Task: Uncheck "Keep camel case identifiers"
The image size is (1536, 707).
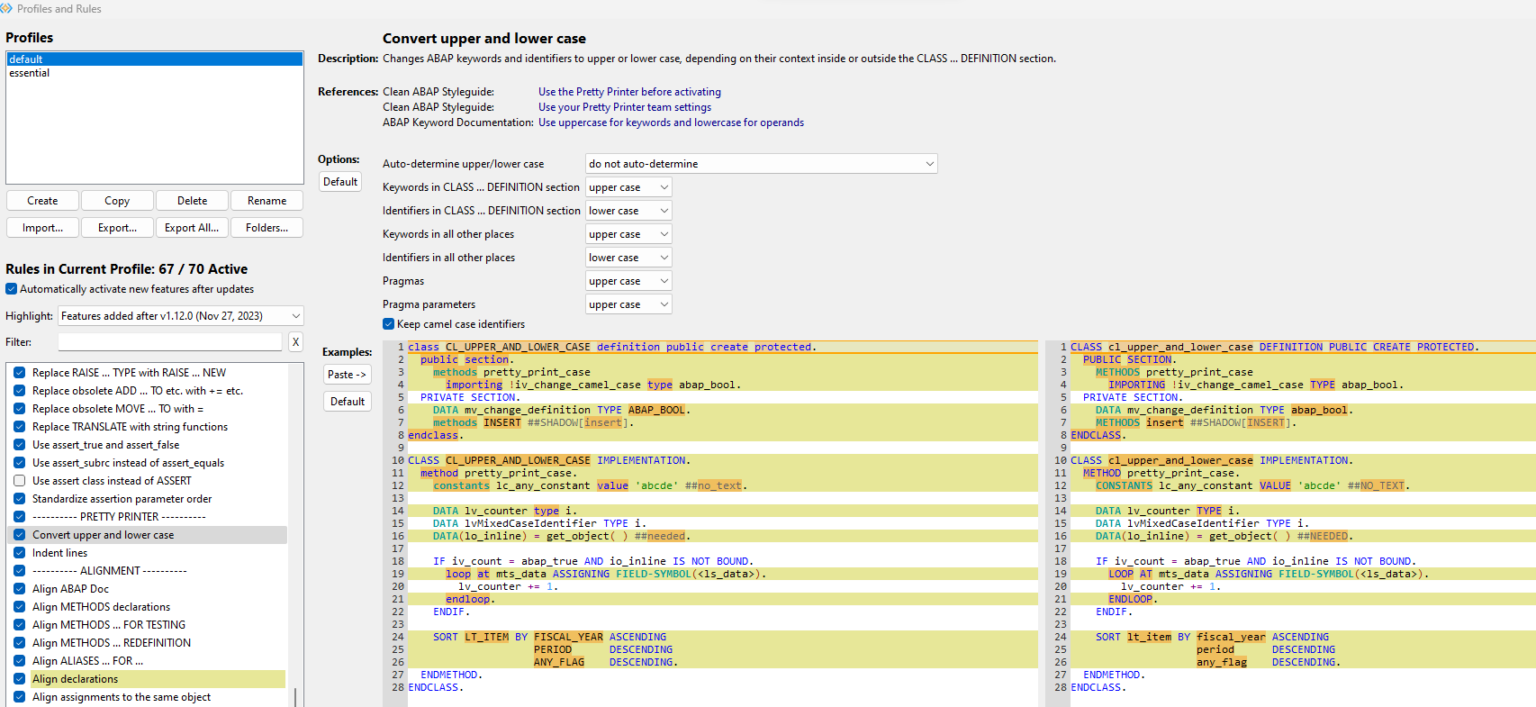Action: point(389,323)
